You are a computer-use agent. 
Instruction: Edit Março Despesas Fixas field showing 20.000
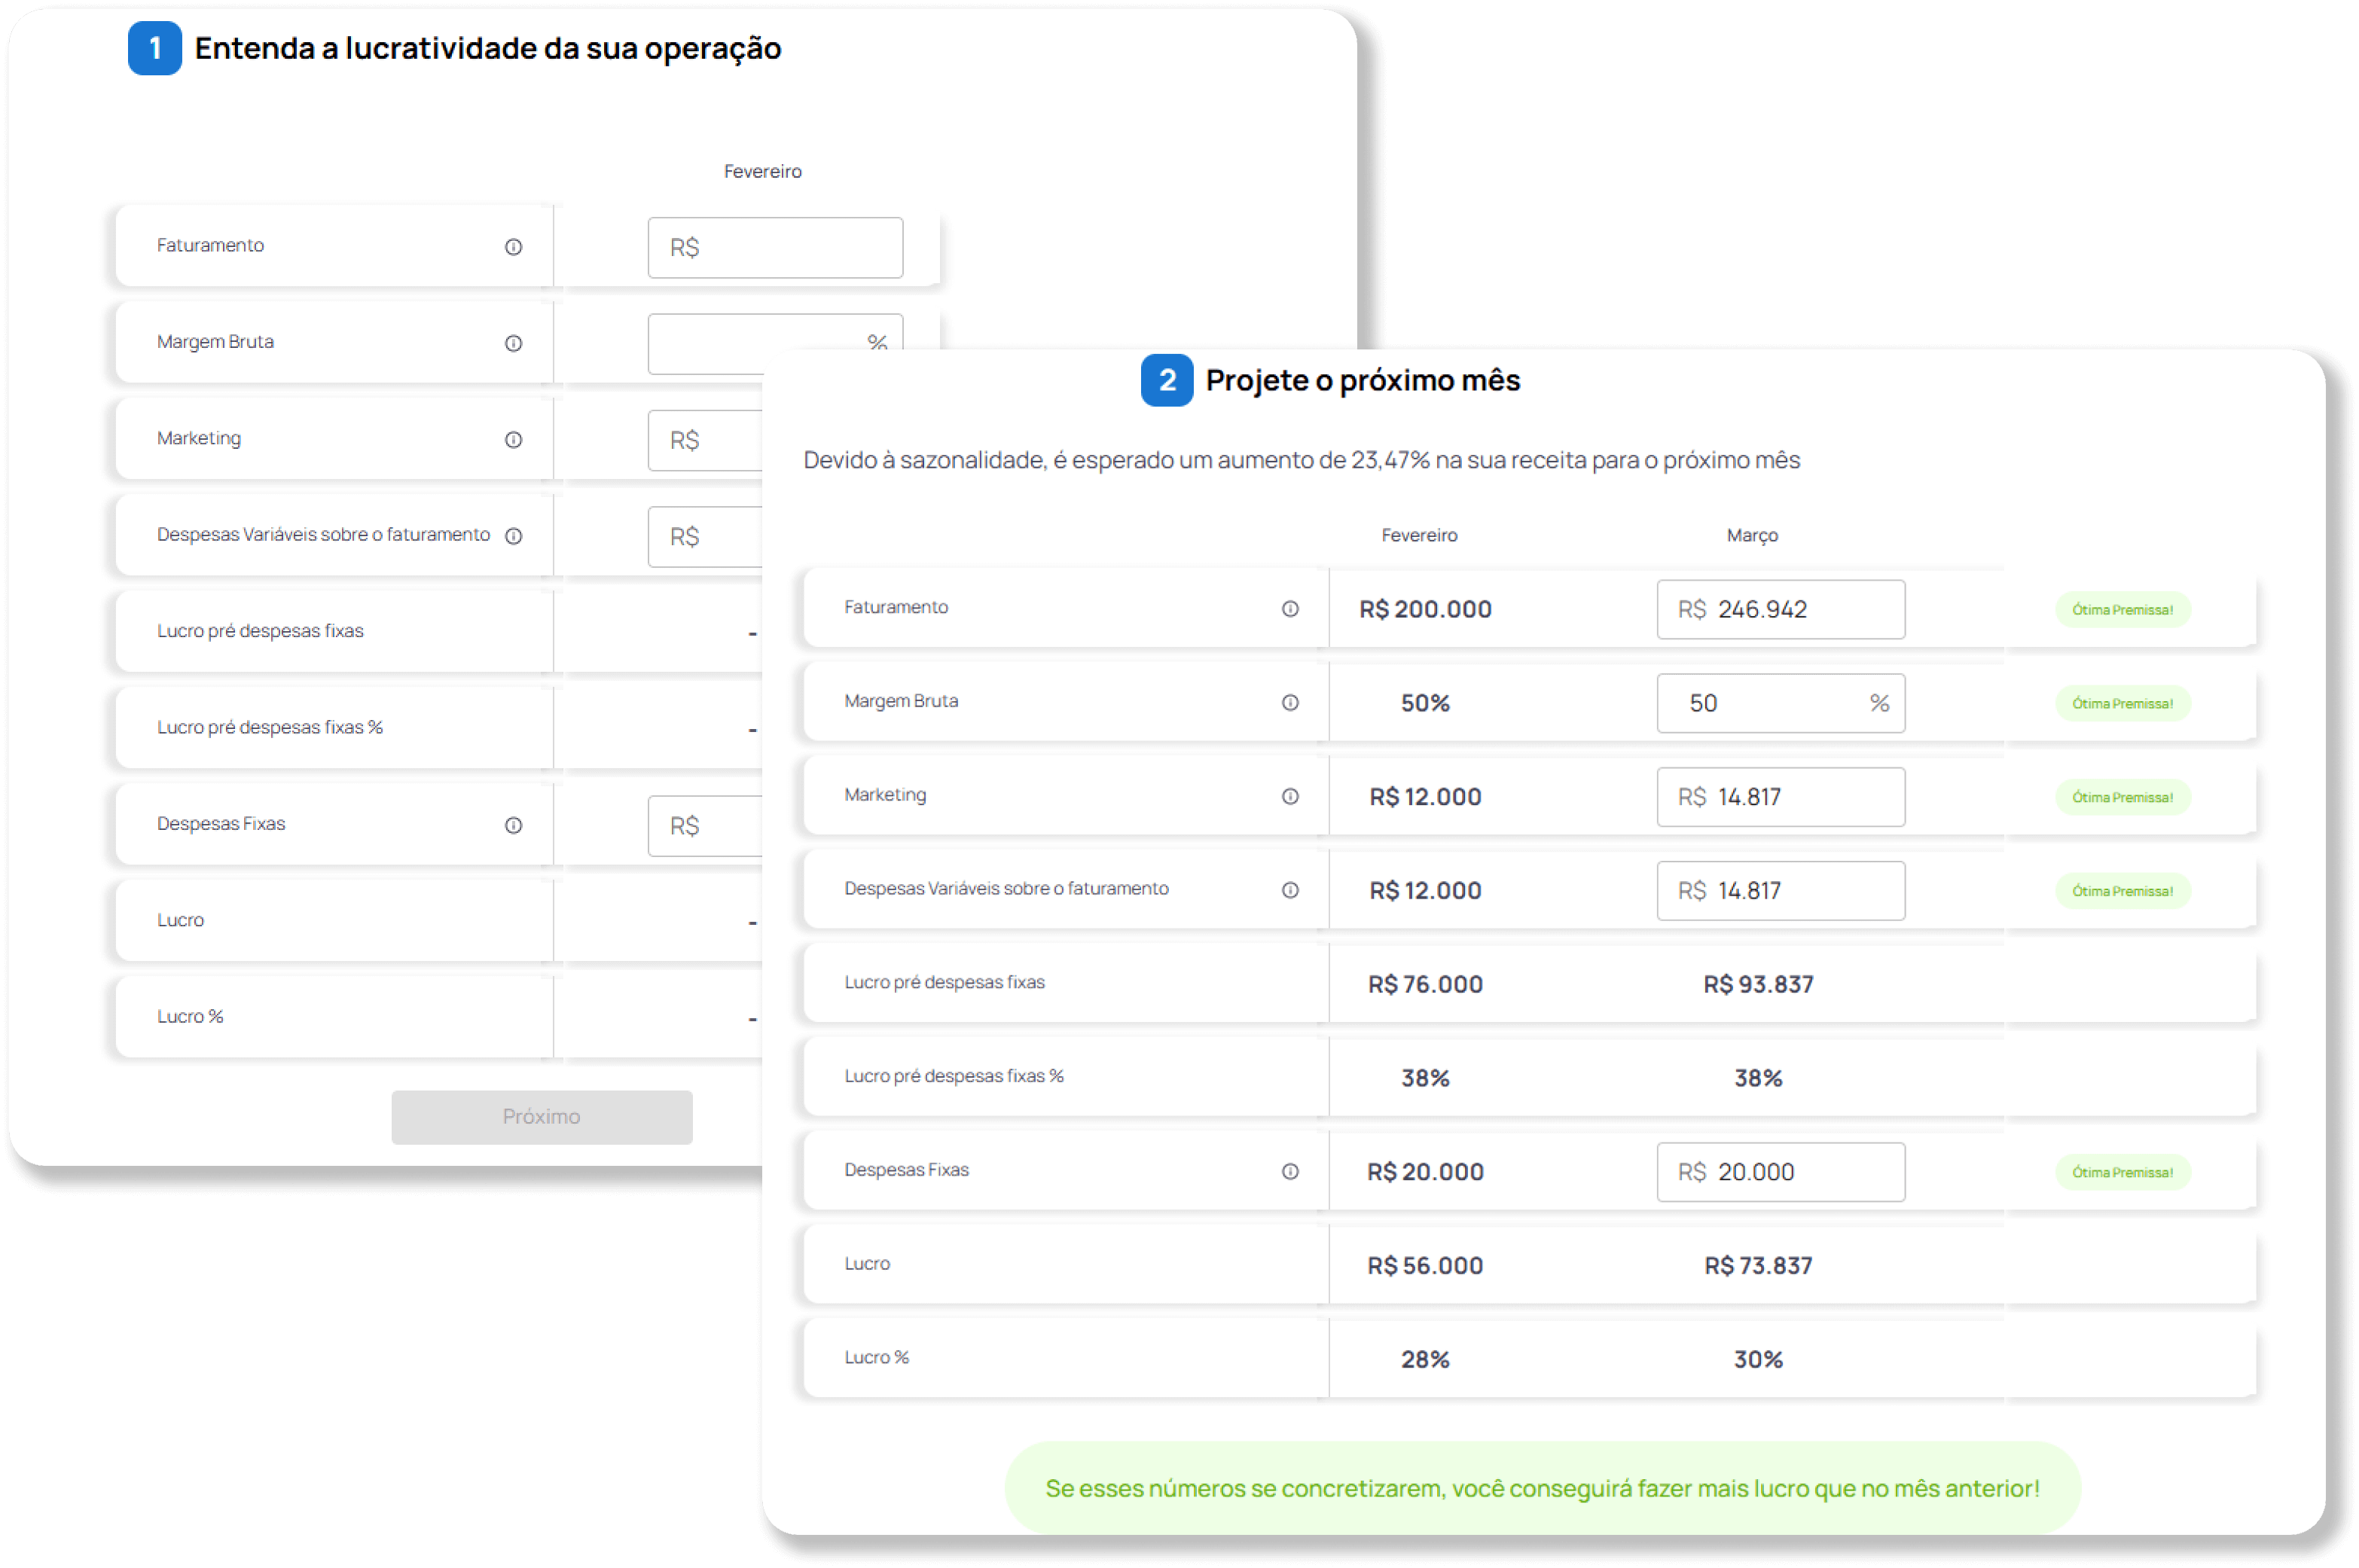click(1780, 1172)
